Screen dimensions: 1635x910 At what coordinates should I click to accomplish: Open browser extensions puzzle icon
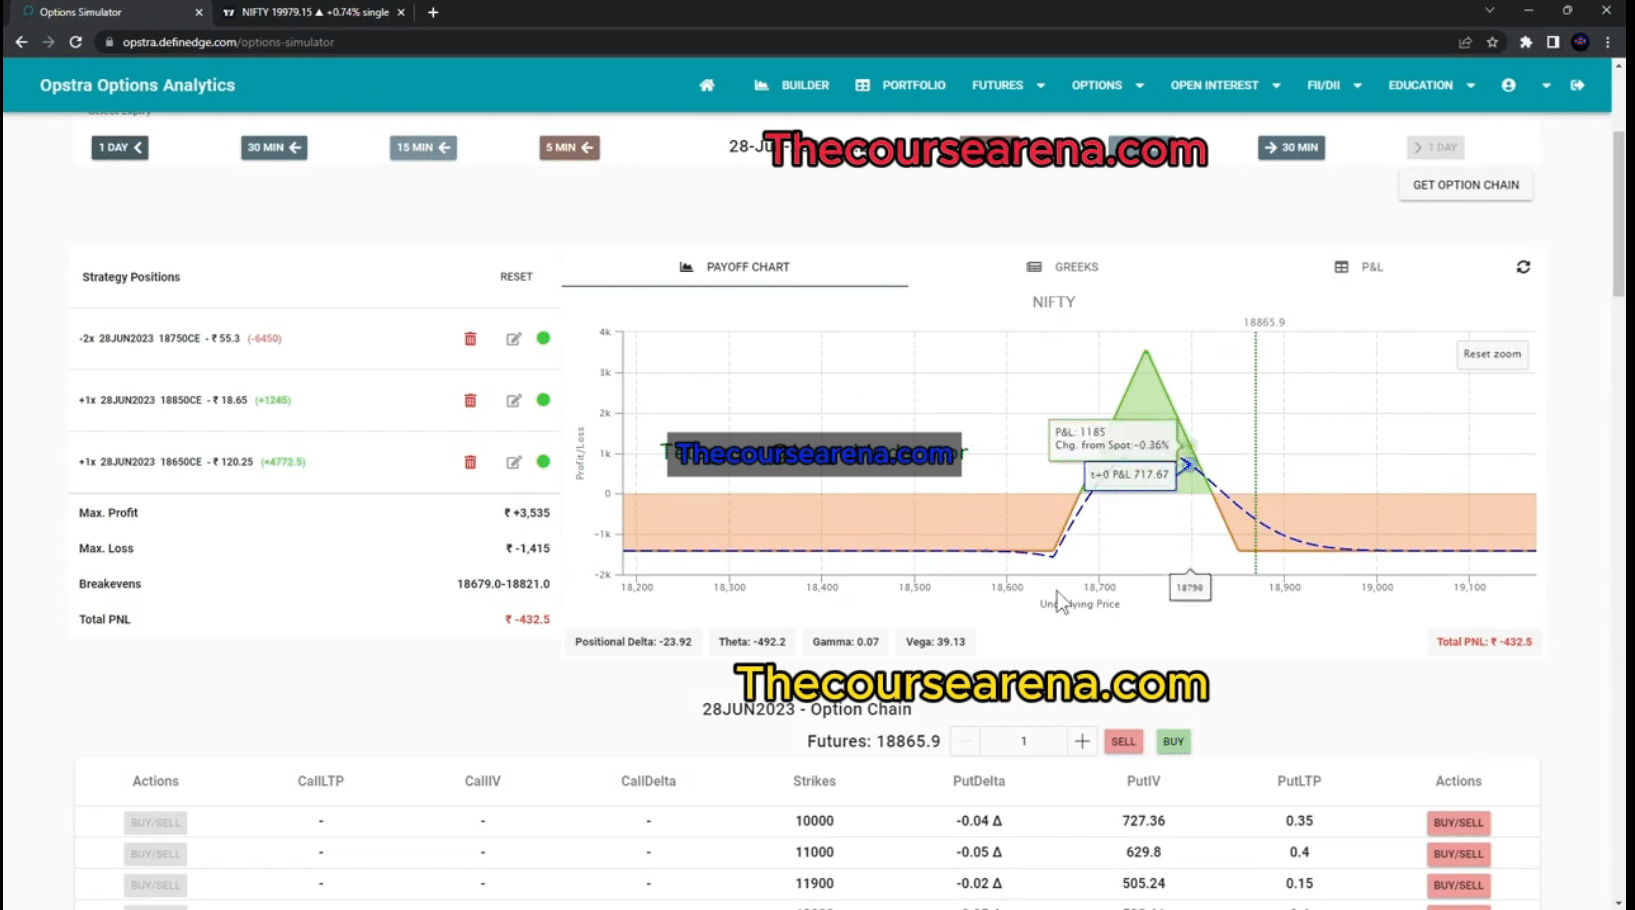point(1525,42)
